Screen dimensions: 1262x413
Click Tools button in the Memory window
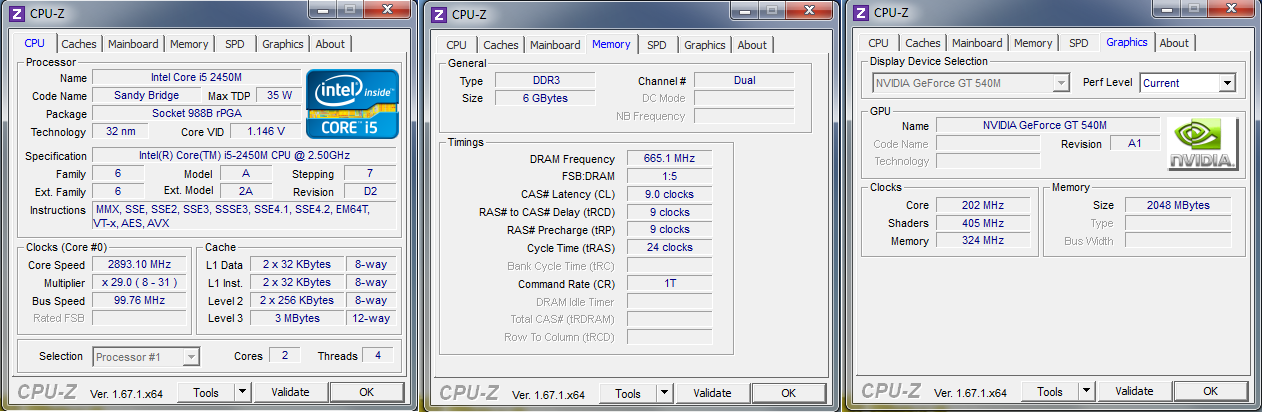[628, 393]
